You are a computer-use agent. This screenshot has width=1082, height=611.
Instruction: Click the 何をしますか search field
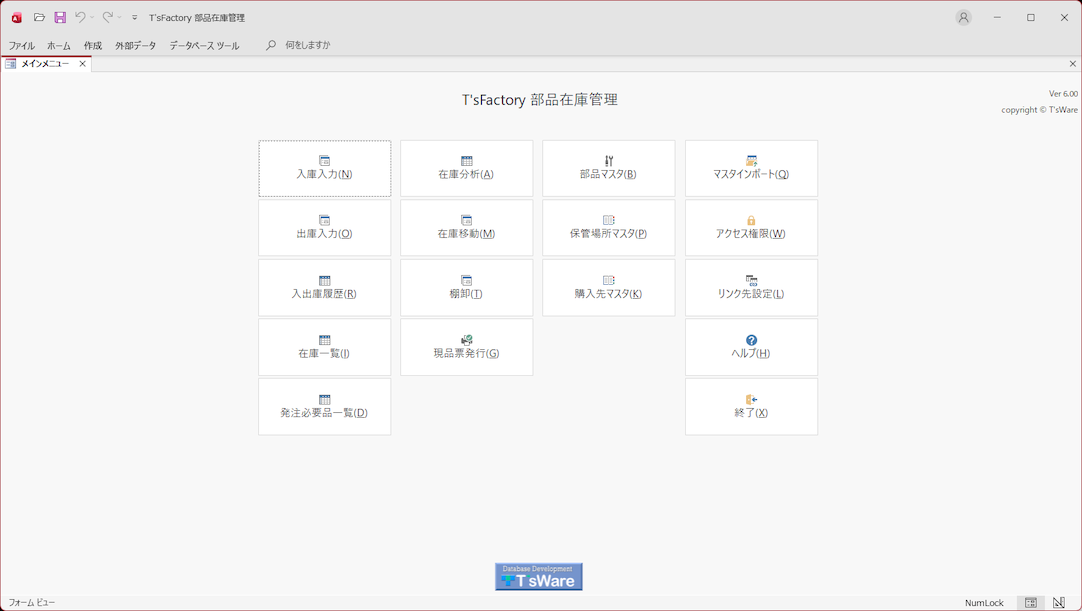pyautogui.click(x=307, y=46)
